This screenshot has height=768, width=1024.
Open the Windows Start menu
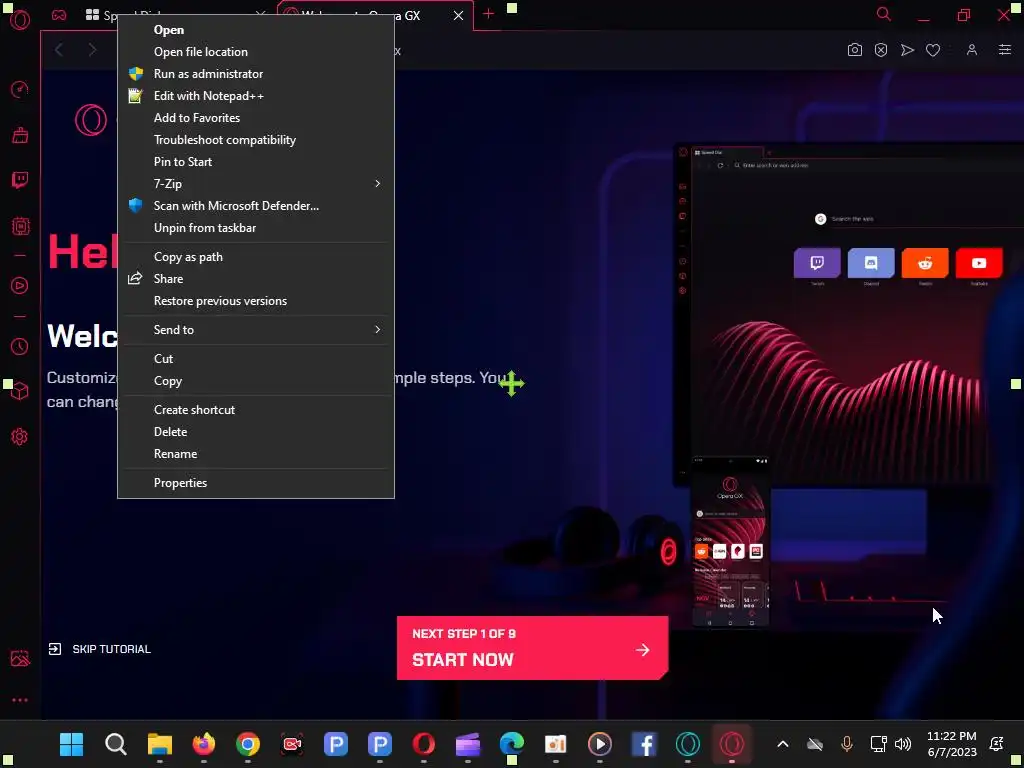(x=71, y=744)
